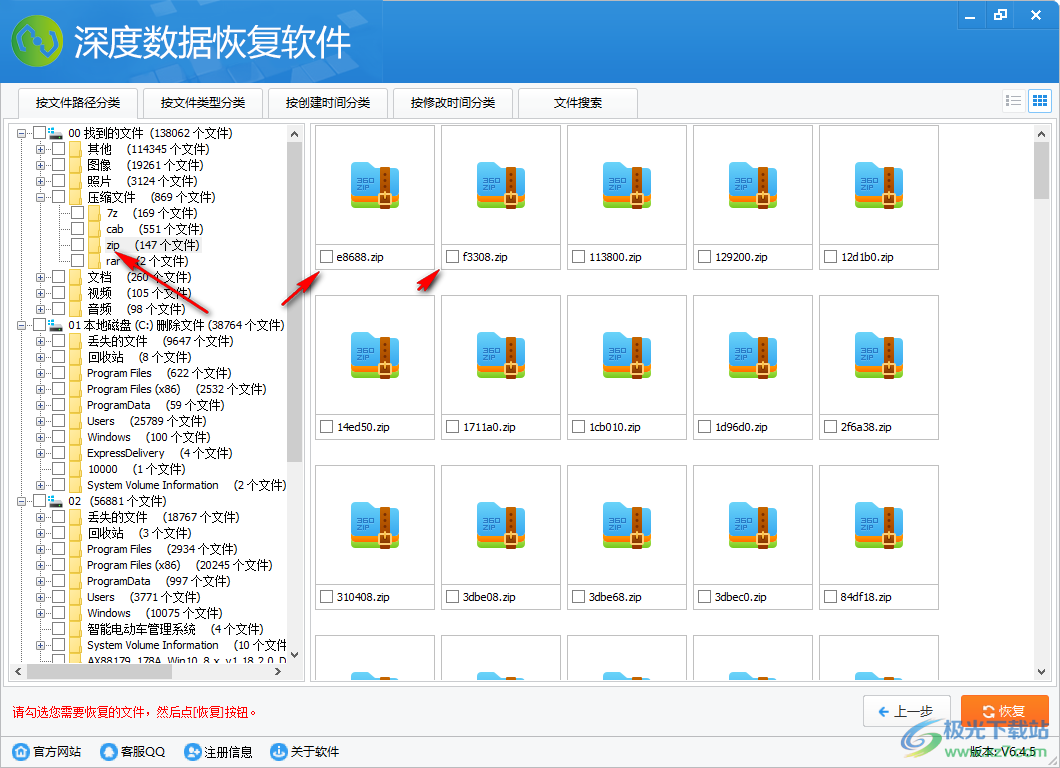Switch to 按修改时间分类 tab
Image resolution: width=1060 pixels, height=768 pixels.
[x=453, y=103]
